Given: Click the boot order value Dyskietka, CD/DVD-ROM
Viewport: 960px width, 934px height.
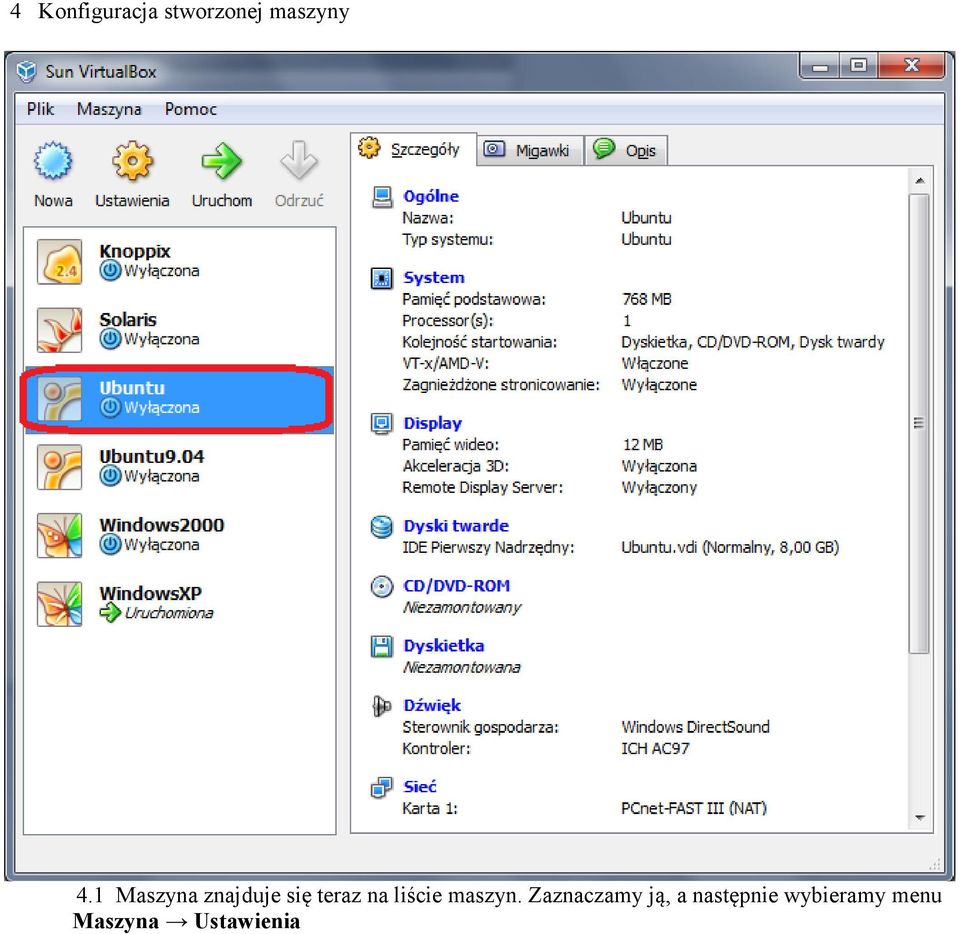Looking at the screenshot, I should pos(752,342).
